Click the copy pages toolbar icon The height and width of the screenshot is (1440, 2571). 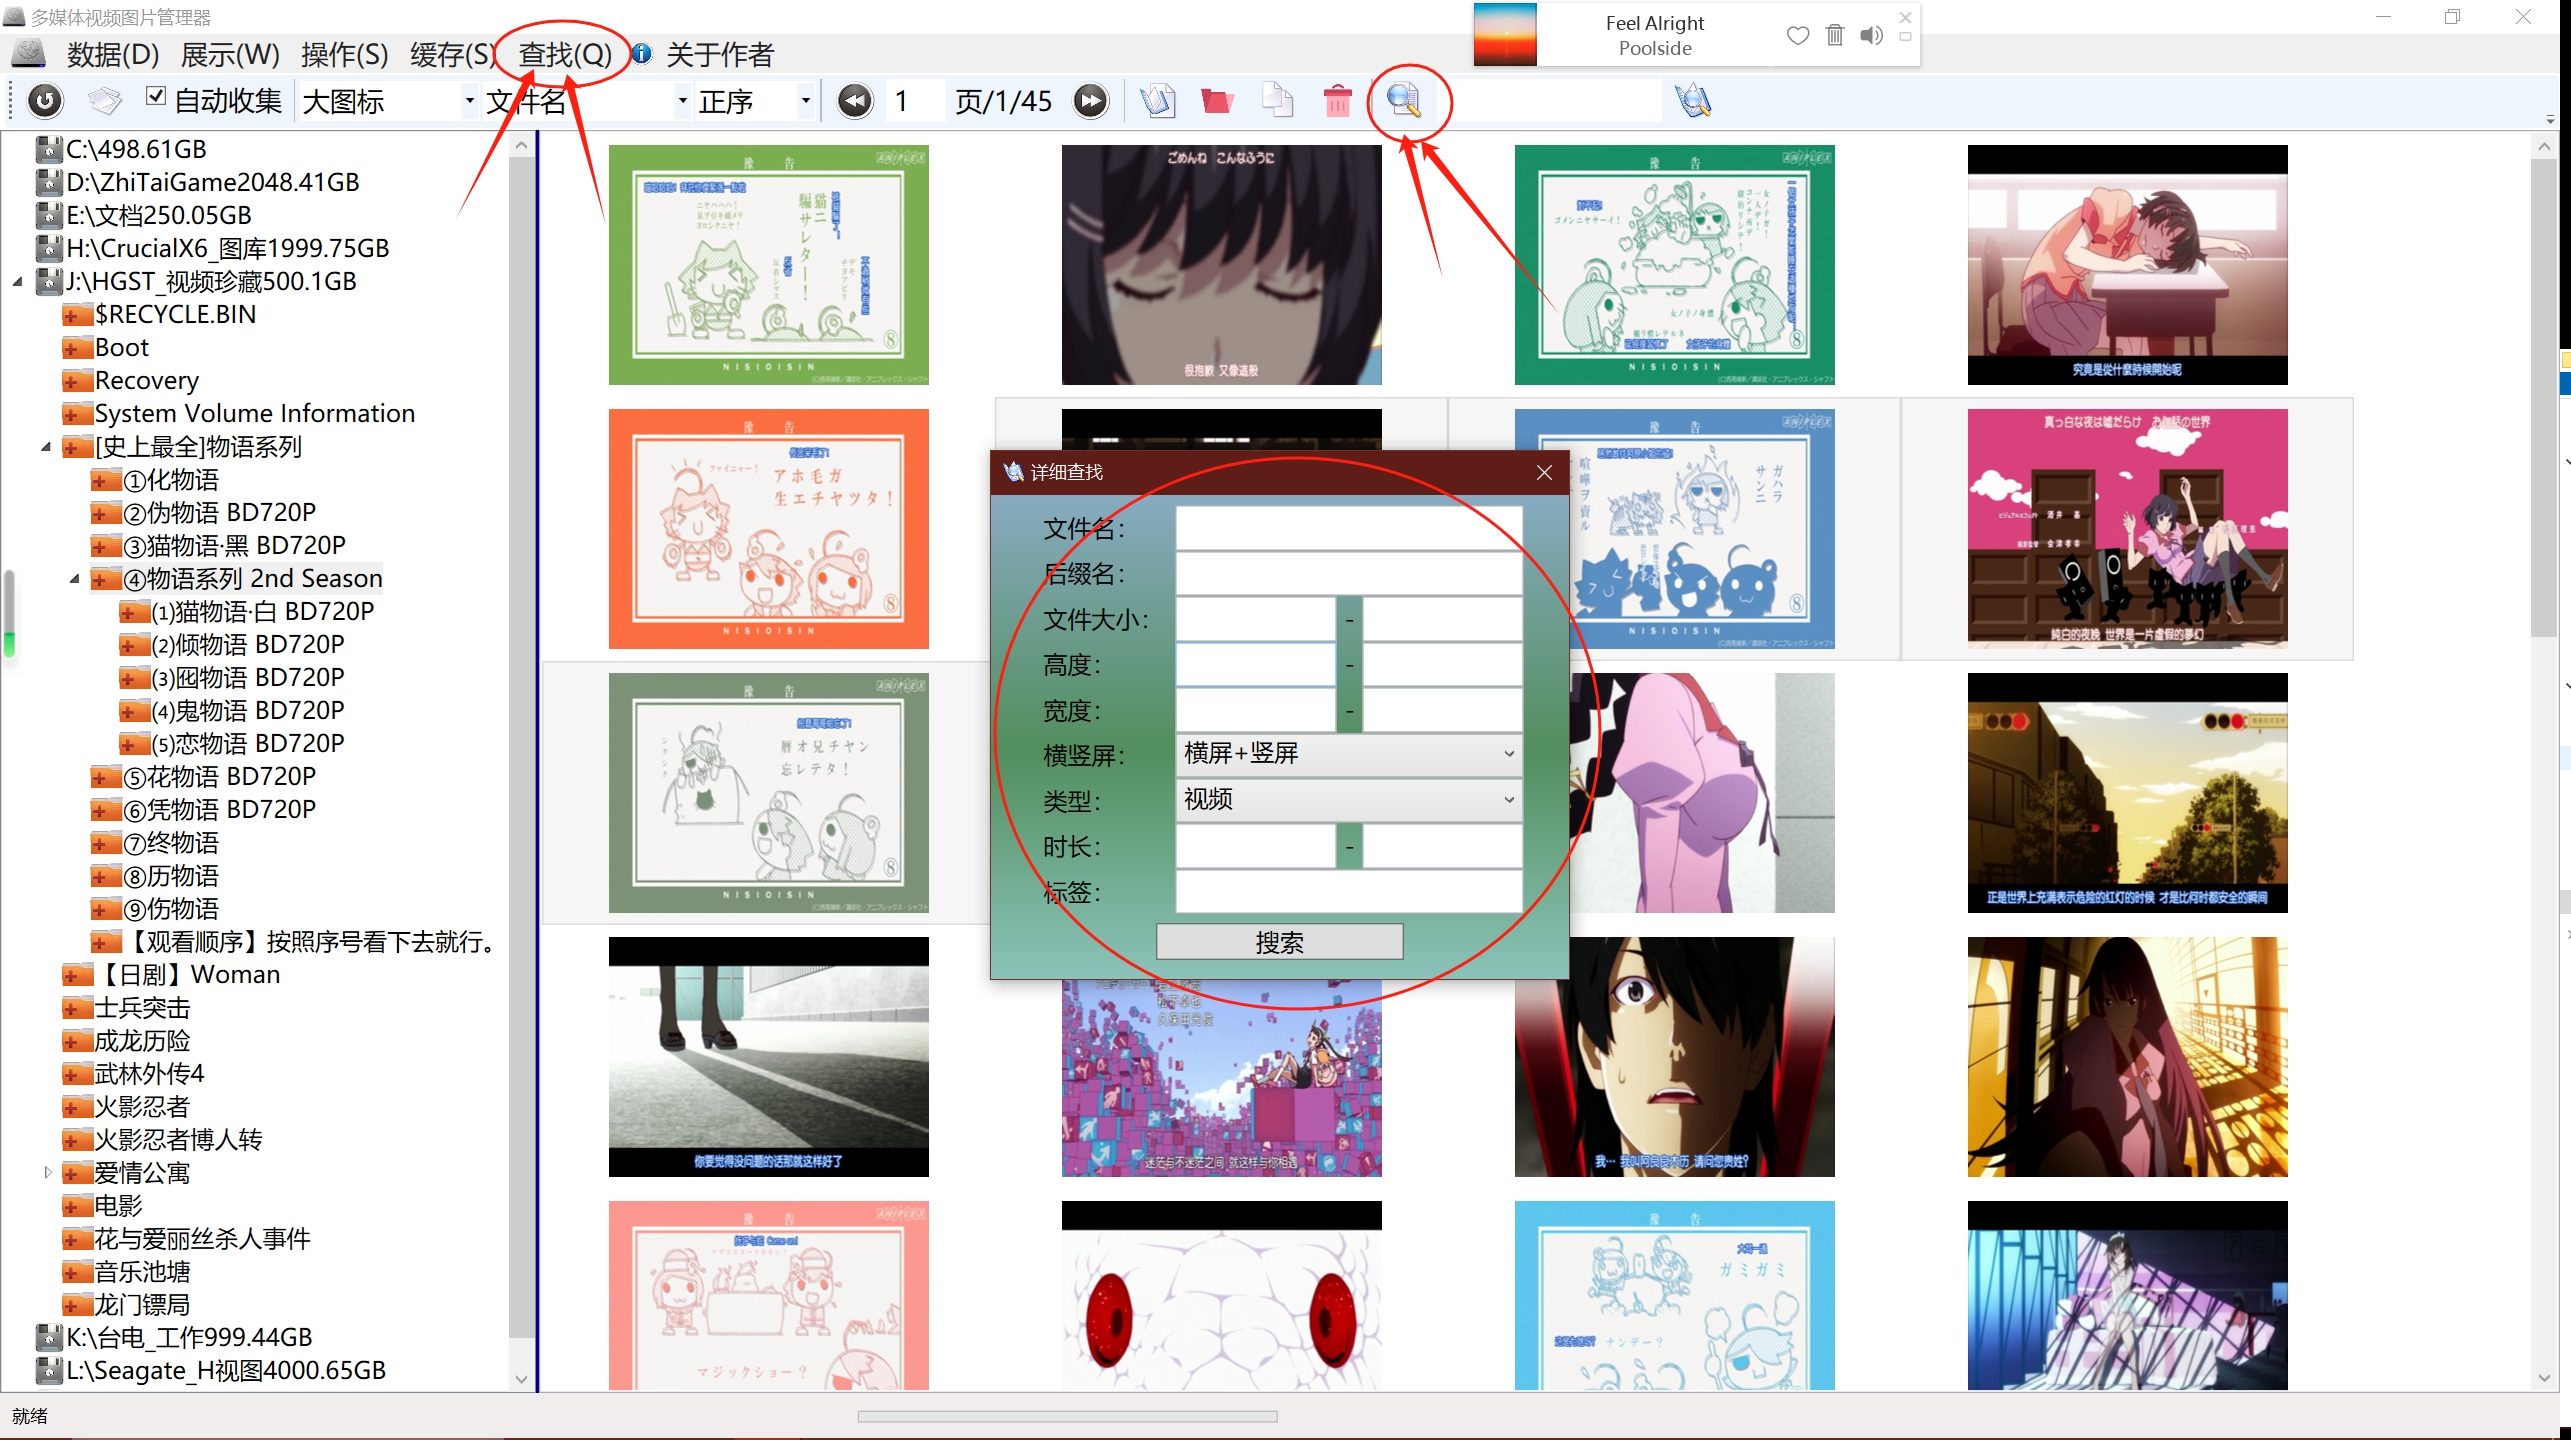pos(1278,101)
